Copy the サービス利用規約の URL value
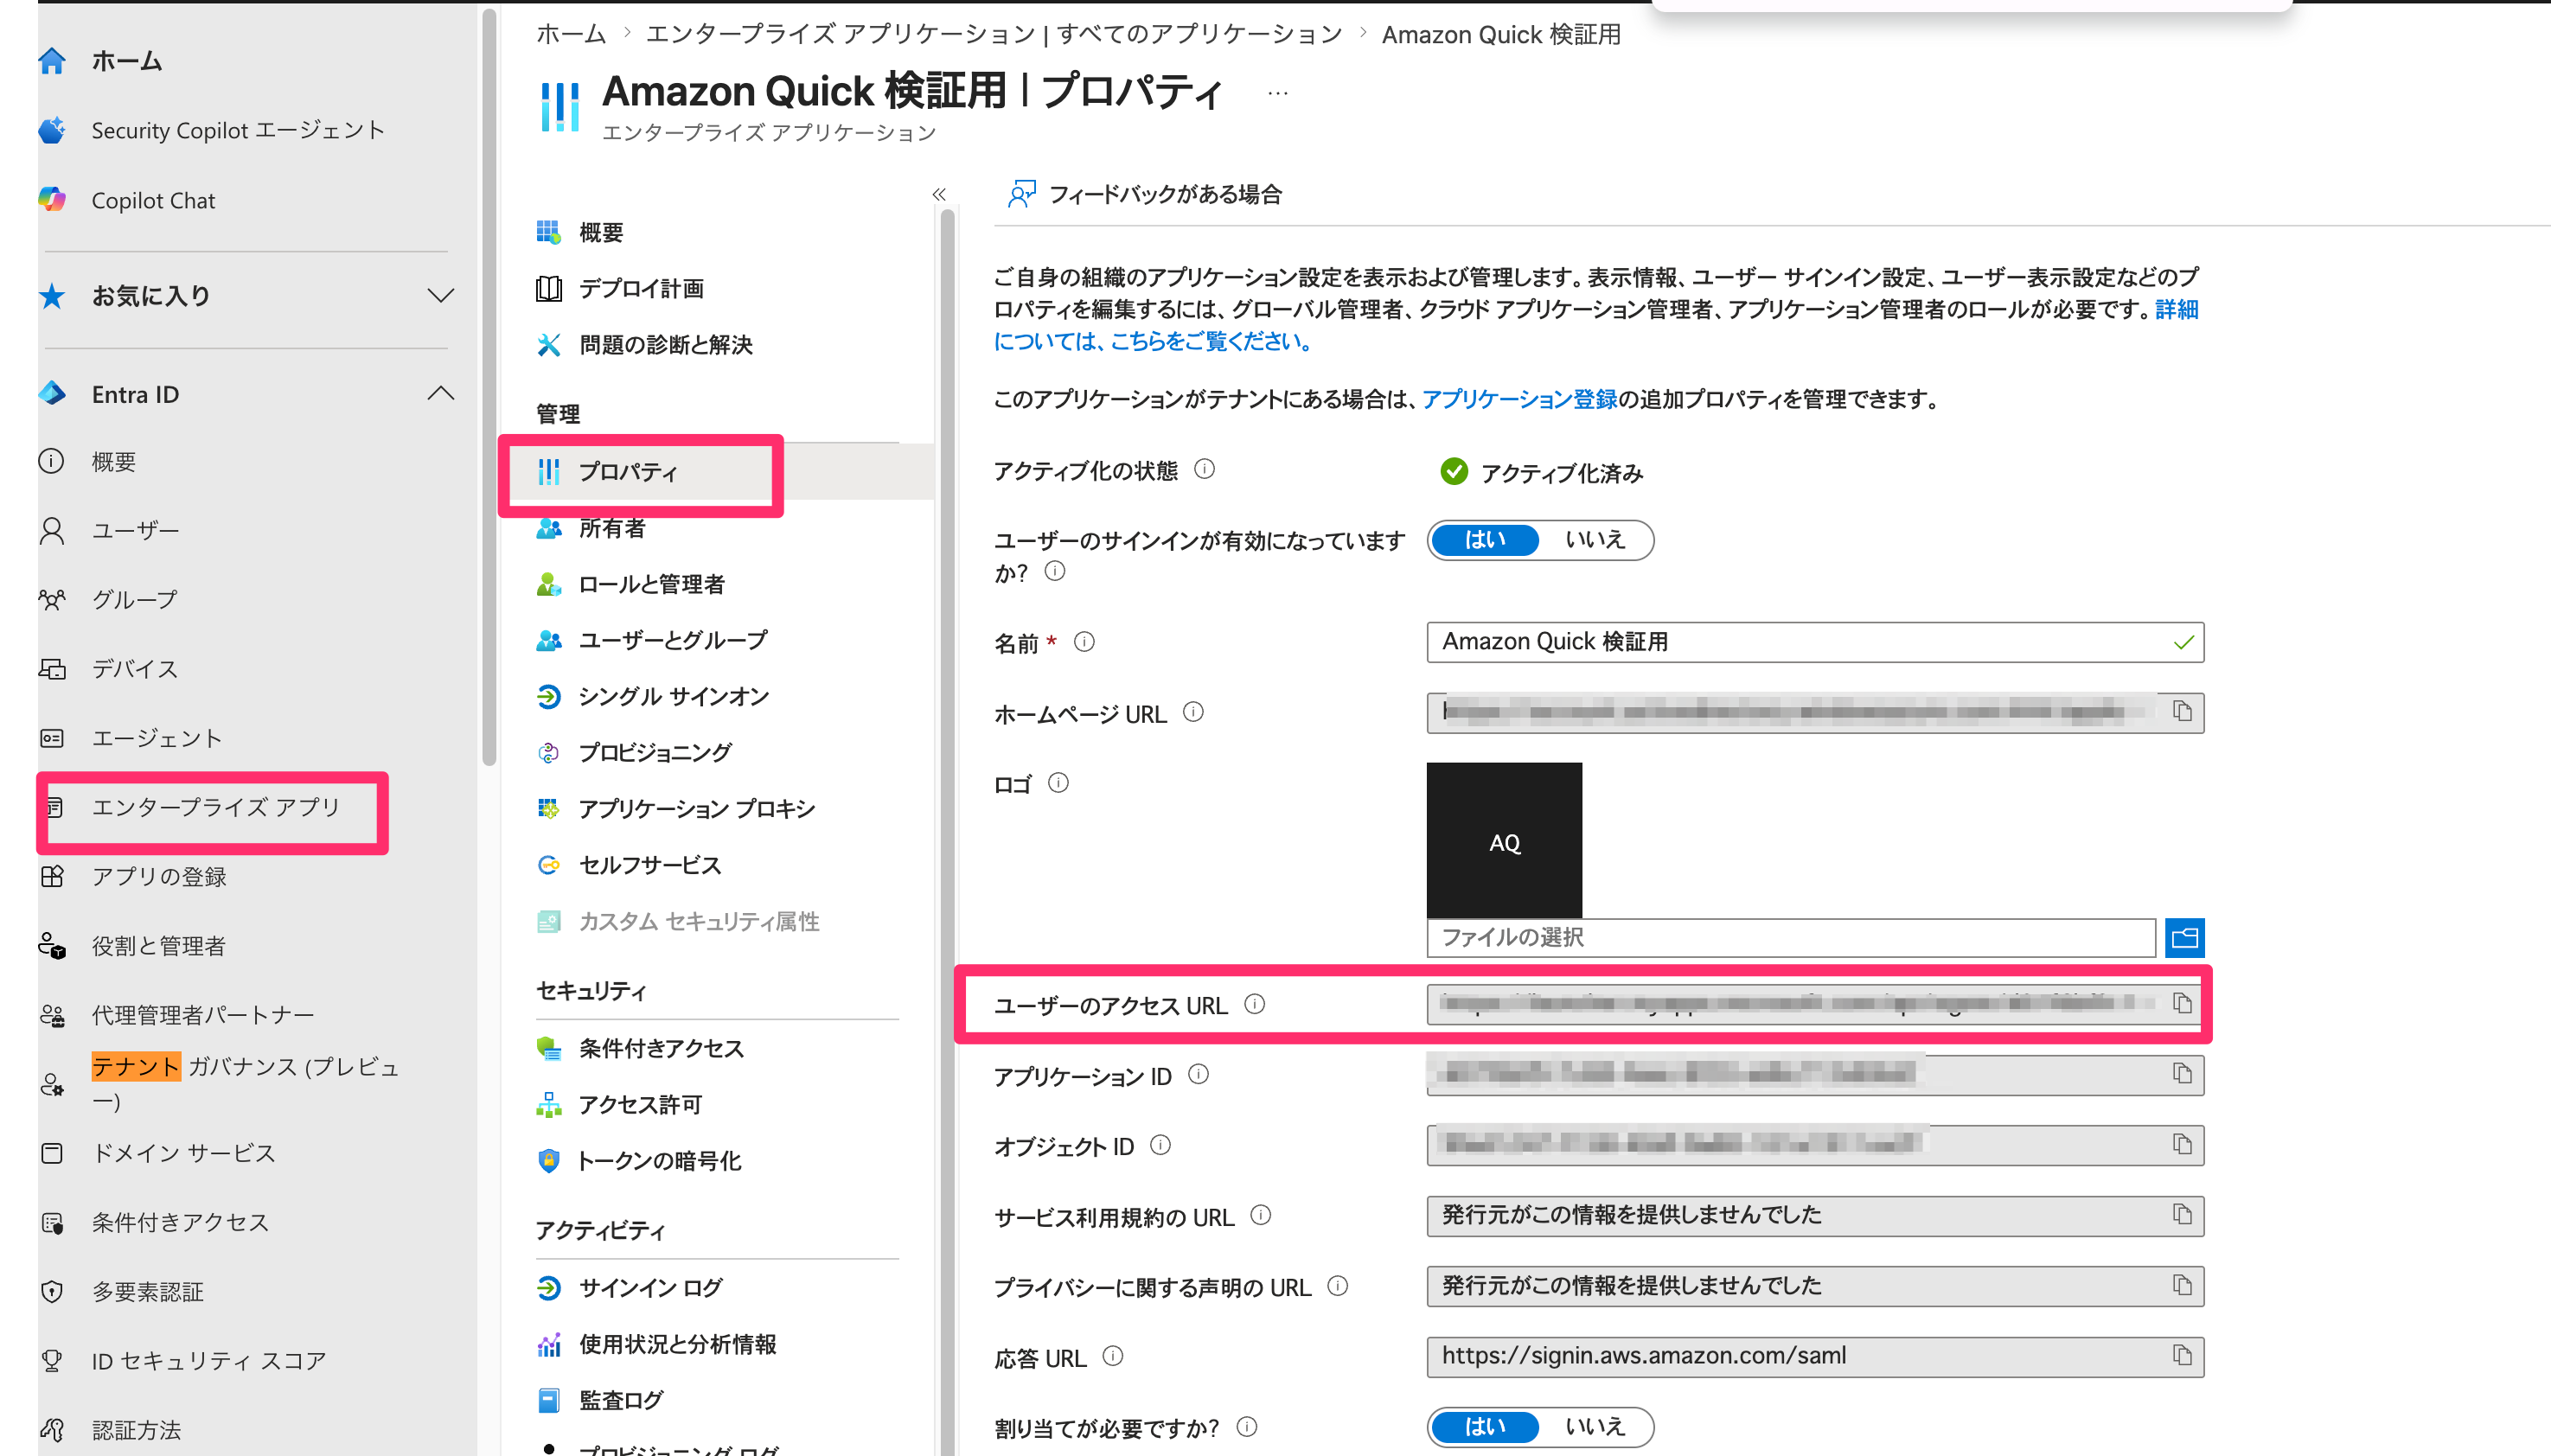This screenshot has height=1456, width=2551. coord(2182,1214)
